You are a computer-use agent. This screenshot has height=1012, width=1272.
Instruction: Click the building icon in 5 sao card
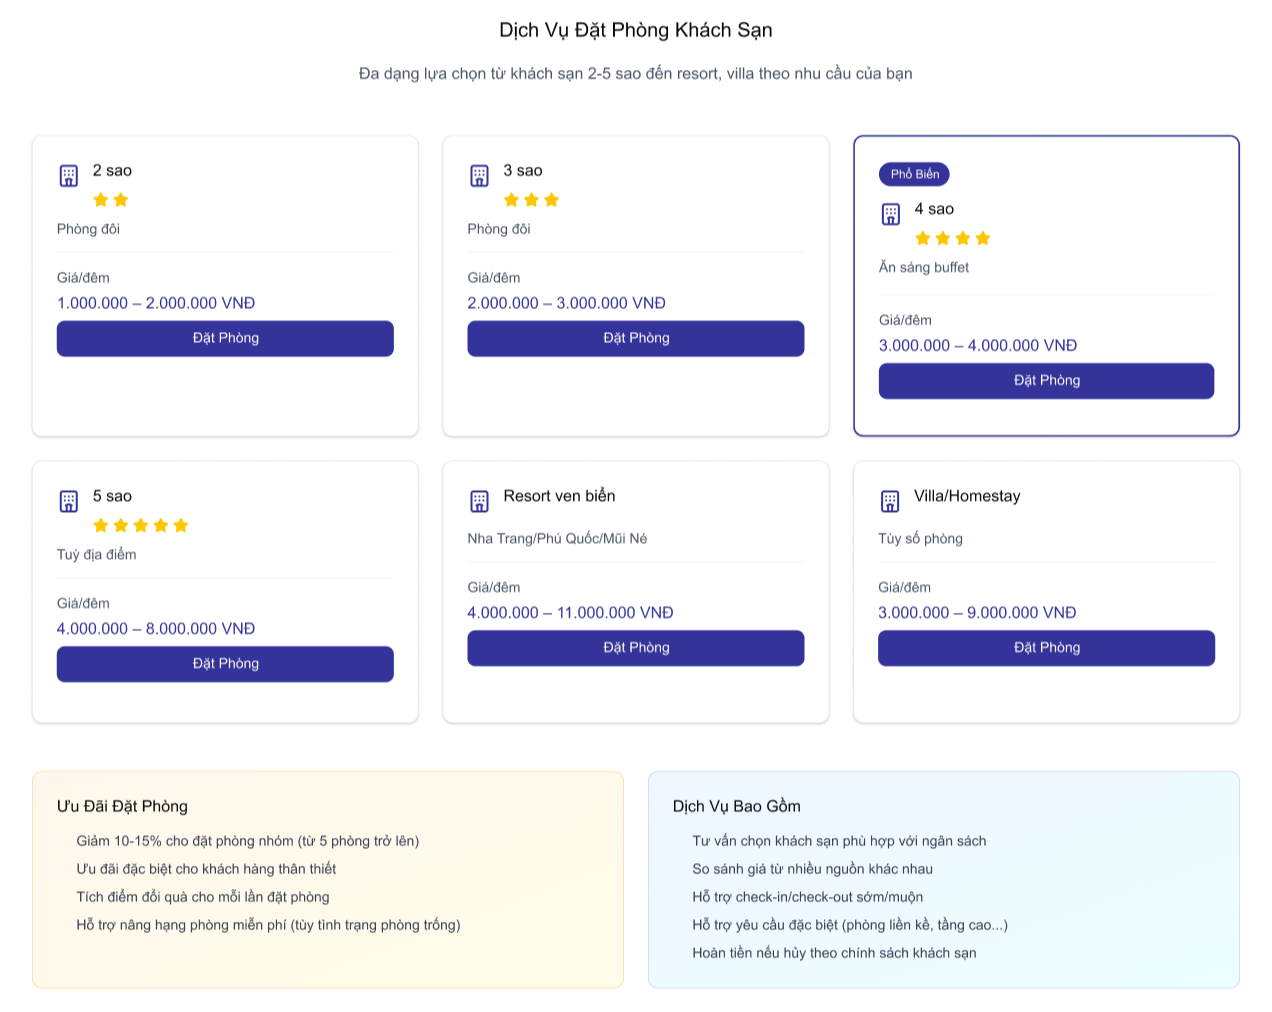click(68, 501)
